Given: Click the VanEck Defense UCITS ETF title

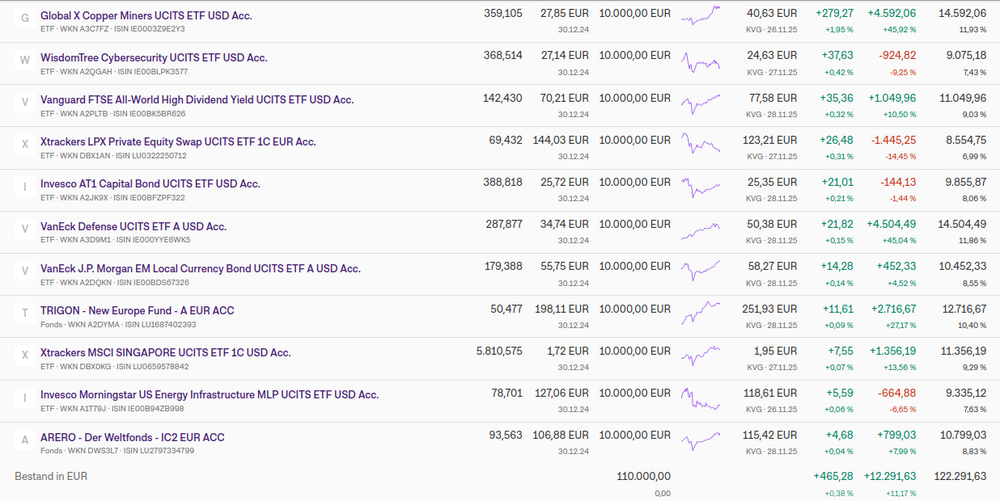Looking at the screenshot, I should [x=133, y=226].
